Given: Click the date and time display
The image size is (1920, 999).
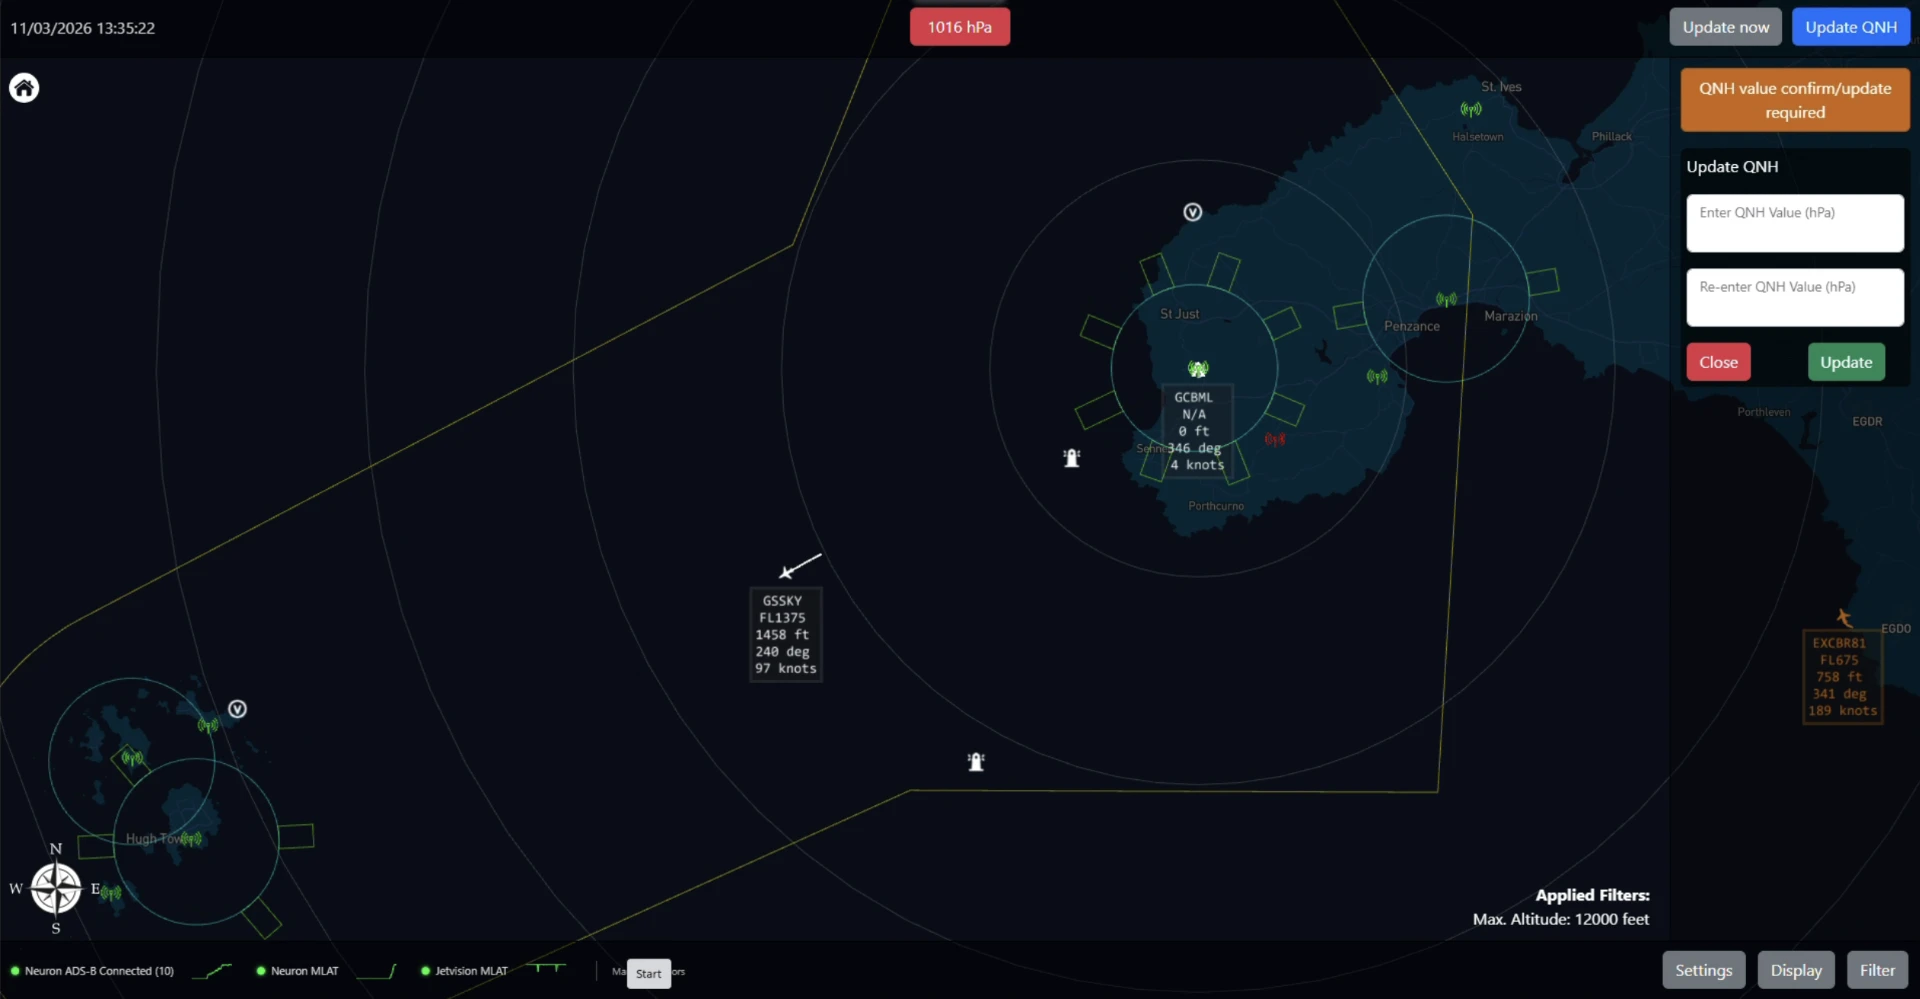Looking at the screenshot, I should pyautogui.click(x=83, y=28).
